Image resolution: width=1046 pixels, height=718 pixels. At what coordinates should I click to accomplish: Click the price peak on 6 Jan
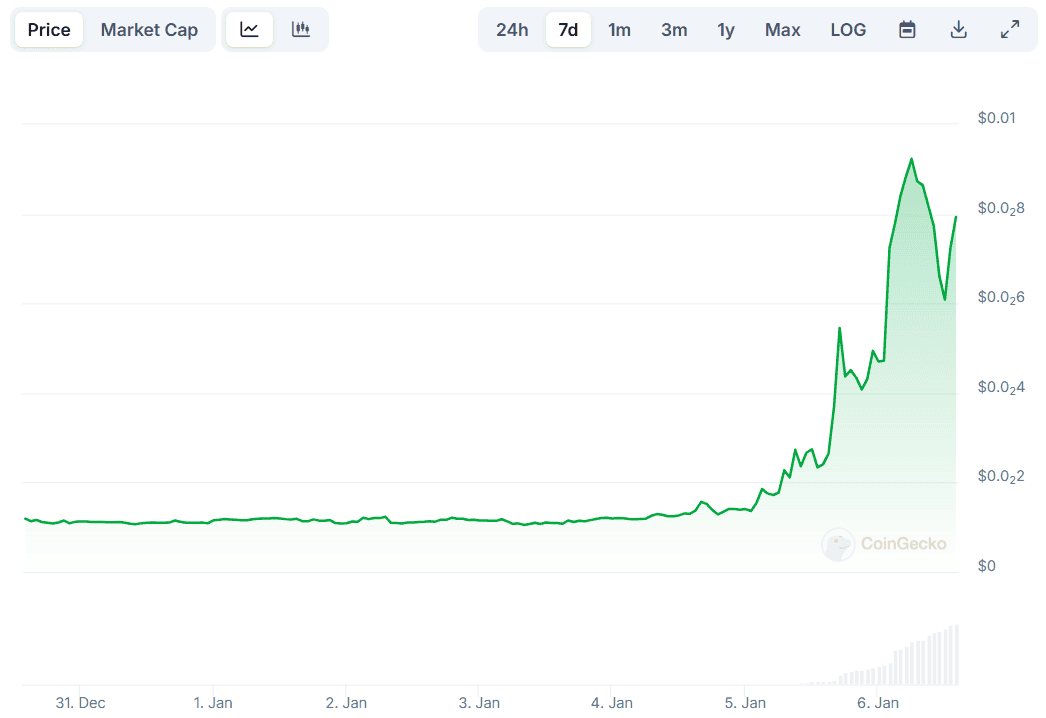[911, 159]
